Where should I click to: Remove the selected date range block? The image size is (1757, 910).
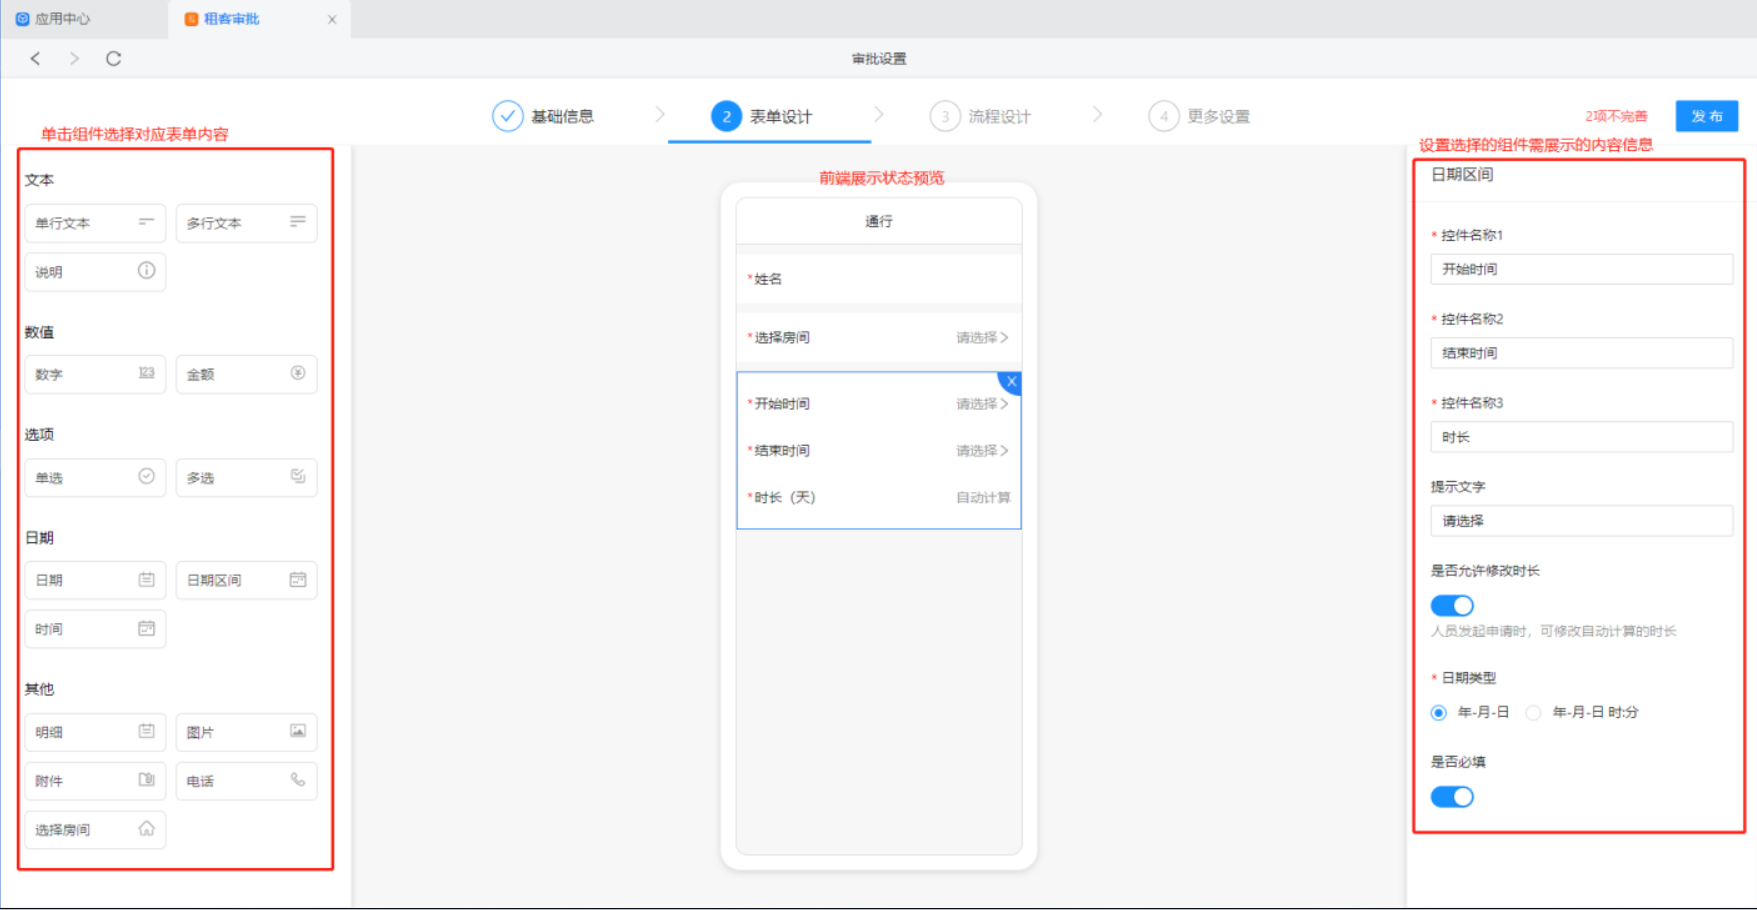pyautogui.click(x=1012, y=382)
